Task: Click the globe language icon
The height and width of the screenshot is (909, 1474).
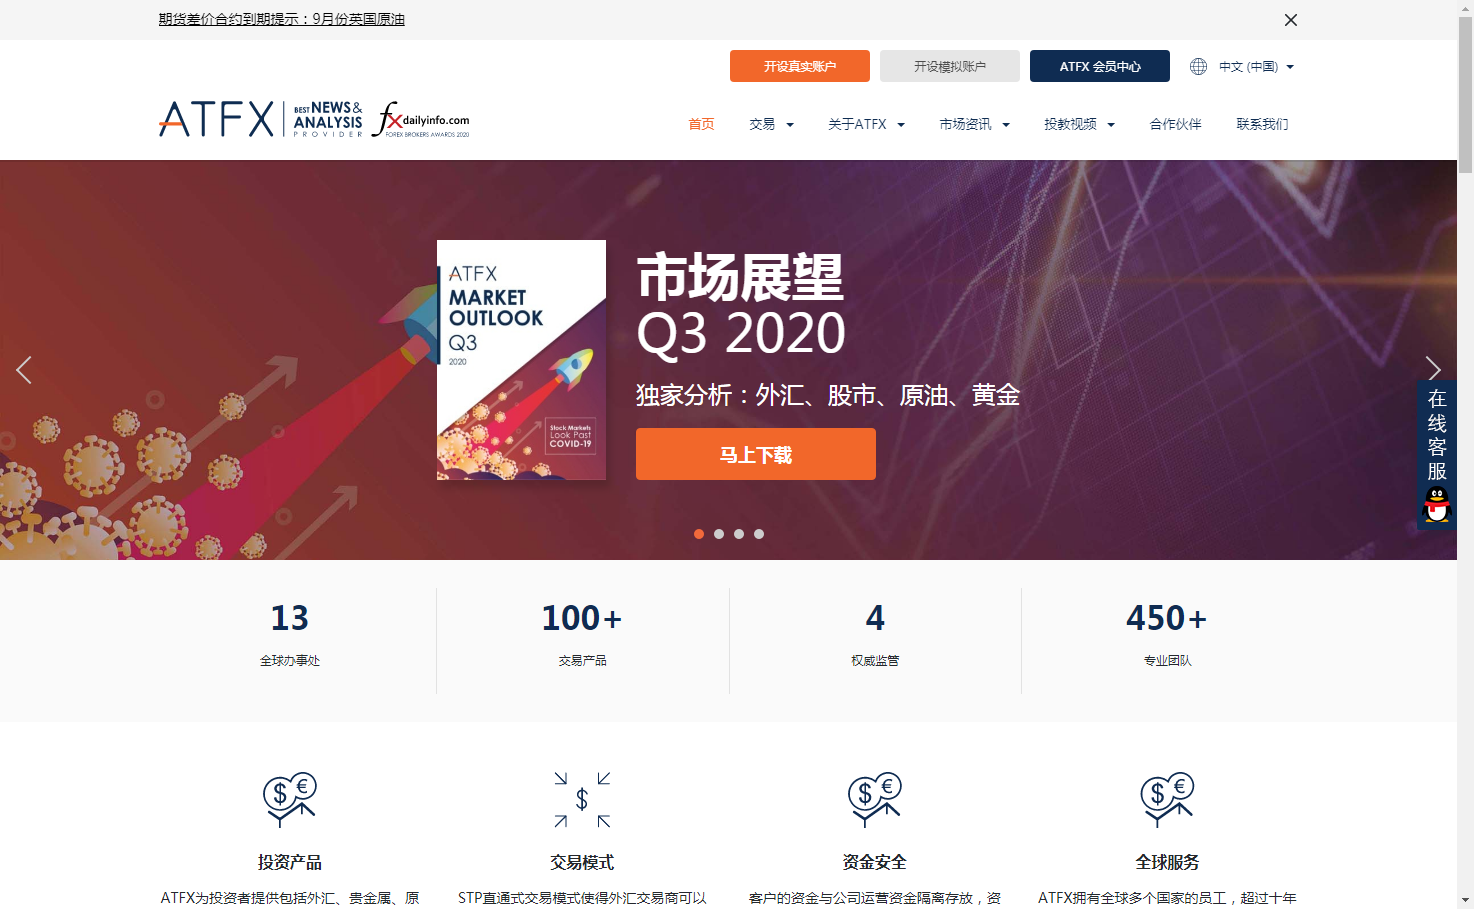Action: click(x=1198, y=66)
